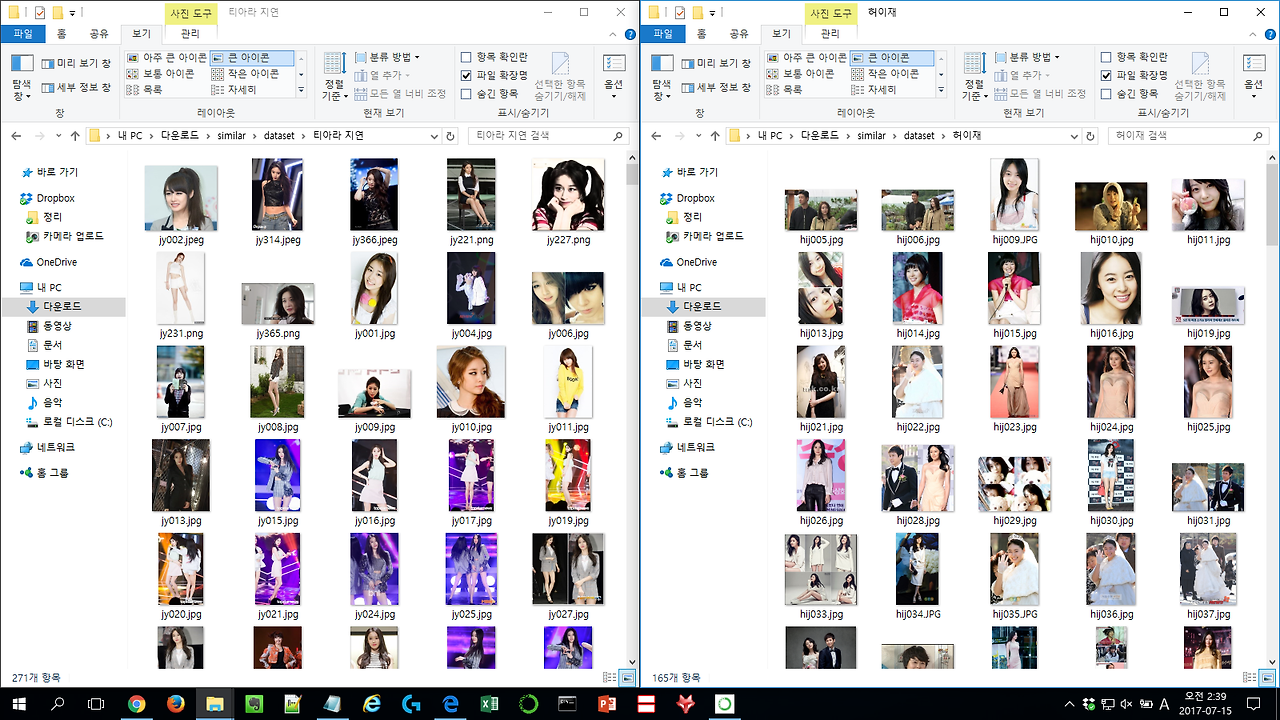Open 파일 tab in 티아라 지연 window
The width and height of the screenshot is (1280, 720).
[22, 34]
